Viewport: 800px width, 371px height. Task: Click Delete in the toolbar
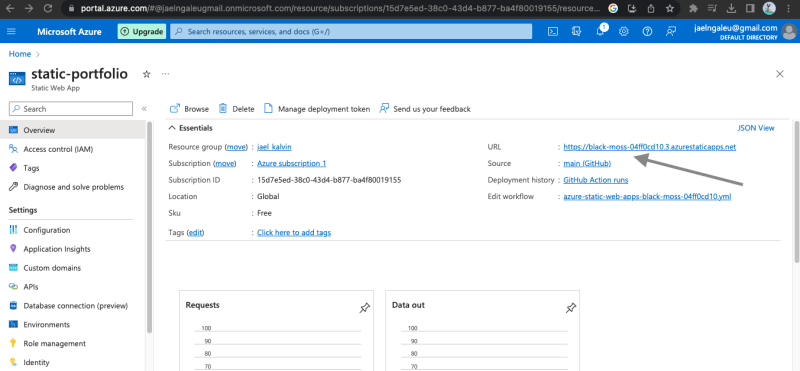point(236,109)
